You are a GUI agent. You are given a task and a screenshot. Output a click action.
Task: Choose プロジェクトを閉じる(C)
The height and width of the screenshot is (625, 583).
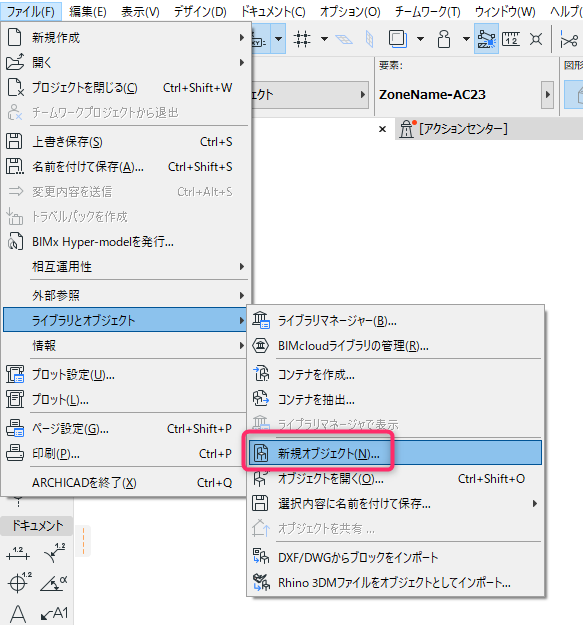(x=126, y=88)
